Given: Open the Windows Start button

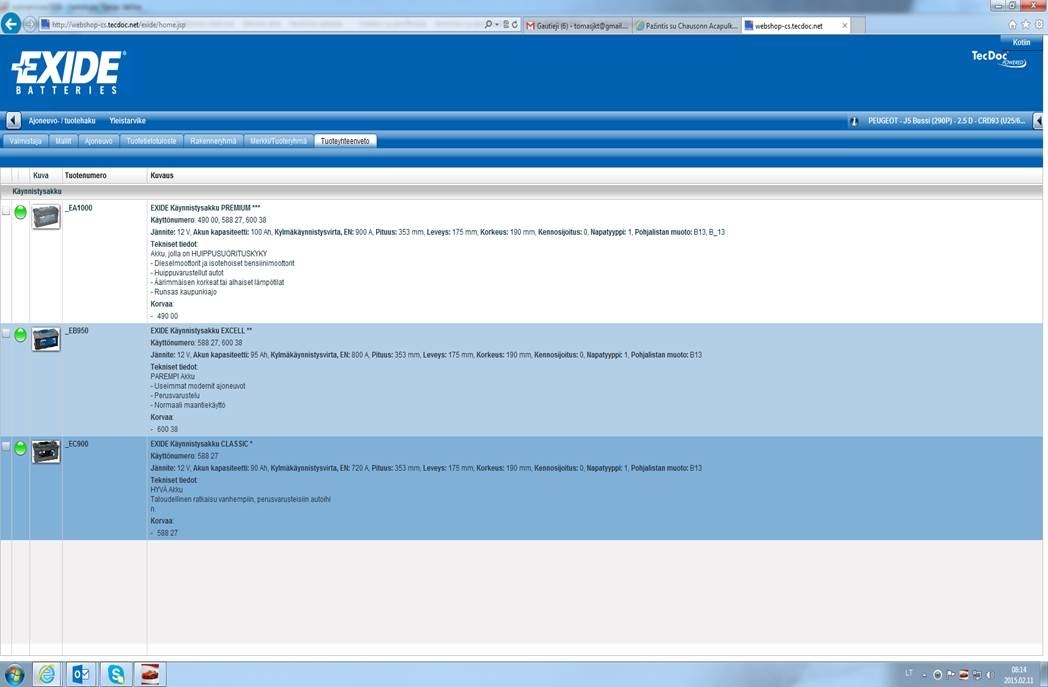Looking at the screenshot, I should pos(13,674).
